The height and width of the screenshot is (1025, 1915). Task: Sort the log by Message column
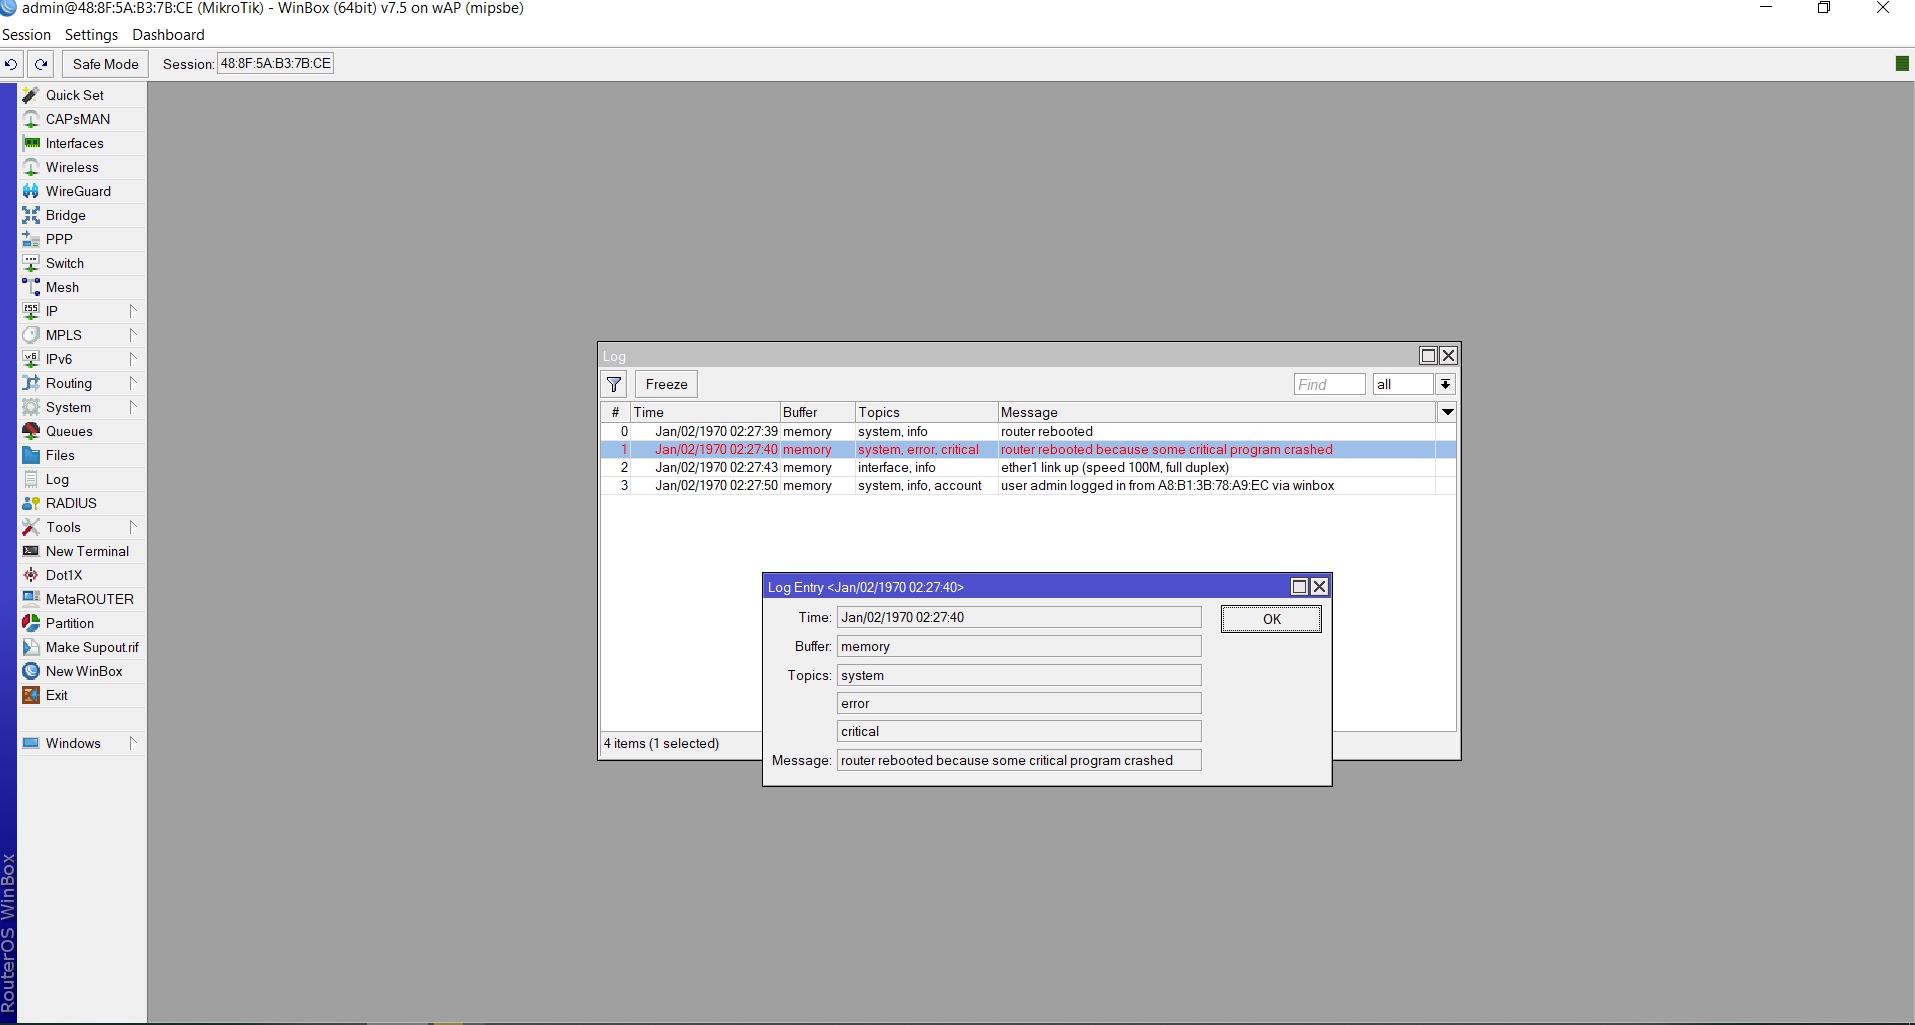click(1217, 412)
